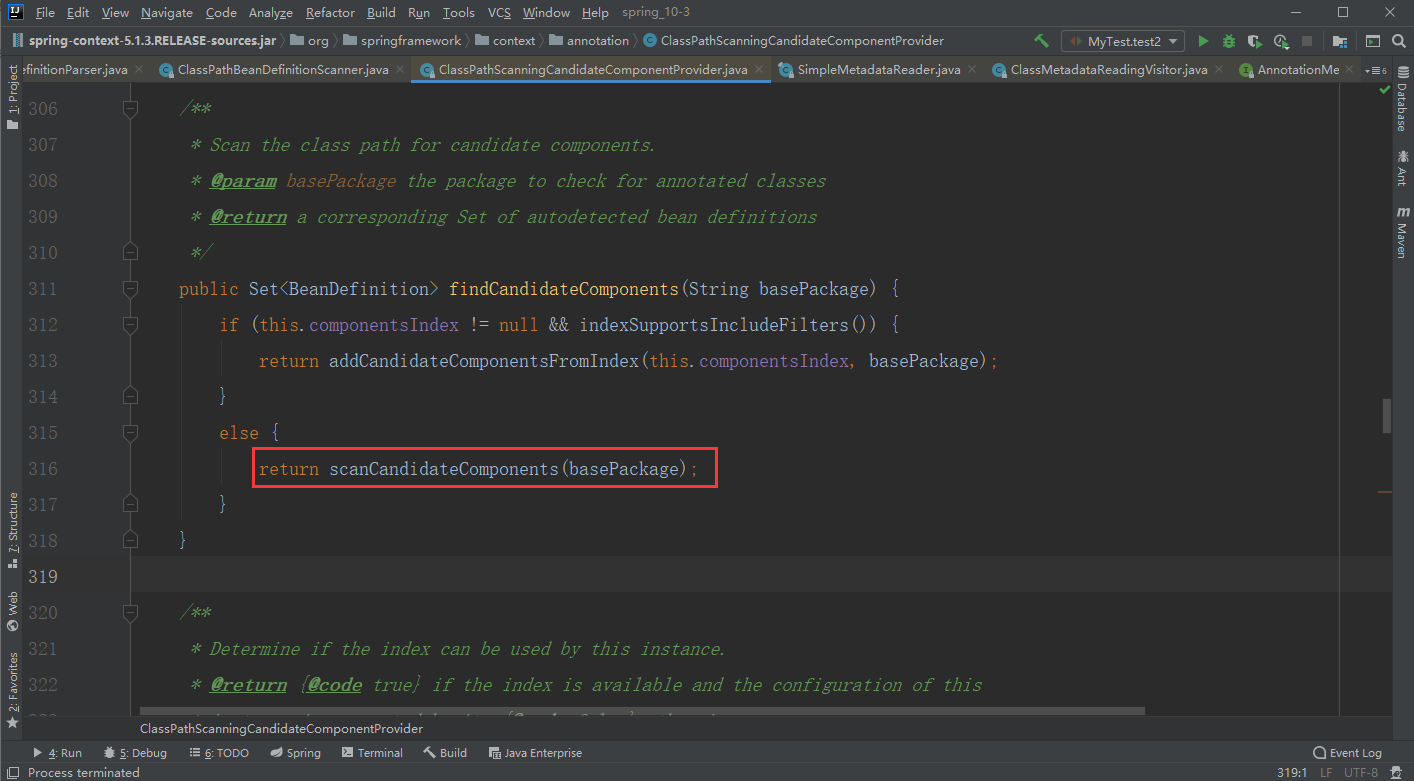
Task: Collapse the else block at line 315
Action: (x=130, y=433)
